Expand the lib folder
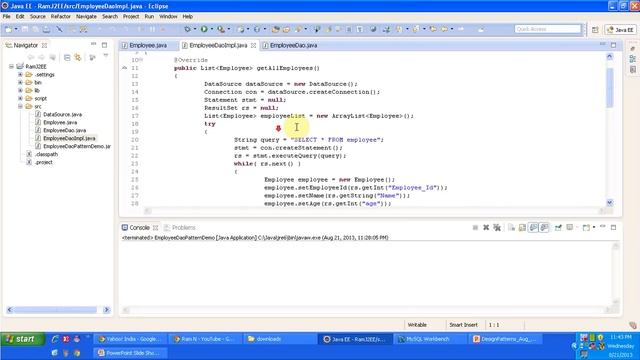Image resolution: width=640 pixels, height=360 pixels. (20, 90)
